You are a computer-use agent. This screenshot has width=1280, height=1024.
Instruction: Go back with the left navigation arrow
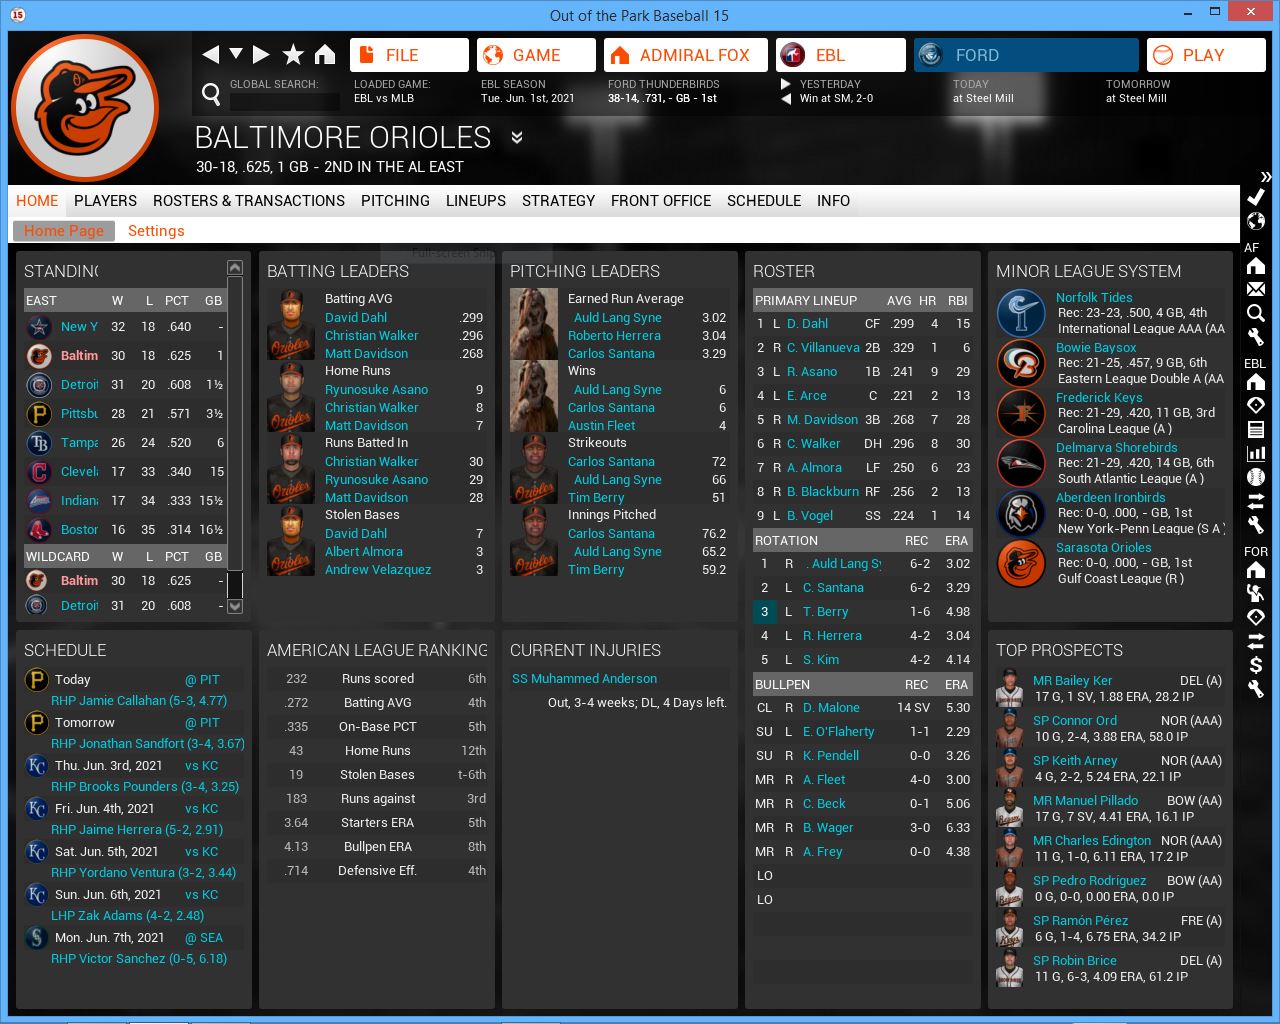[210, 54]
